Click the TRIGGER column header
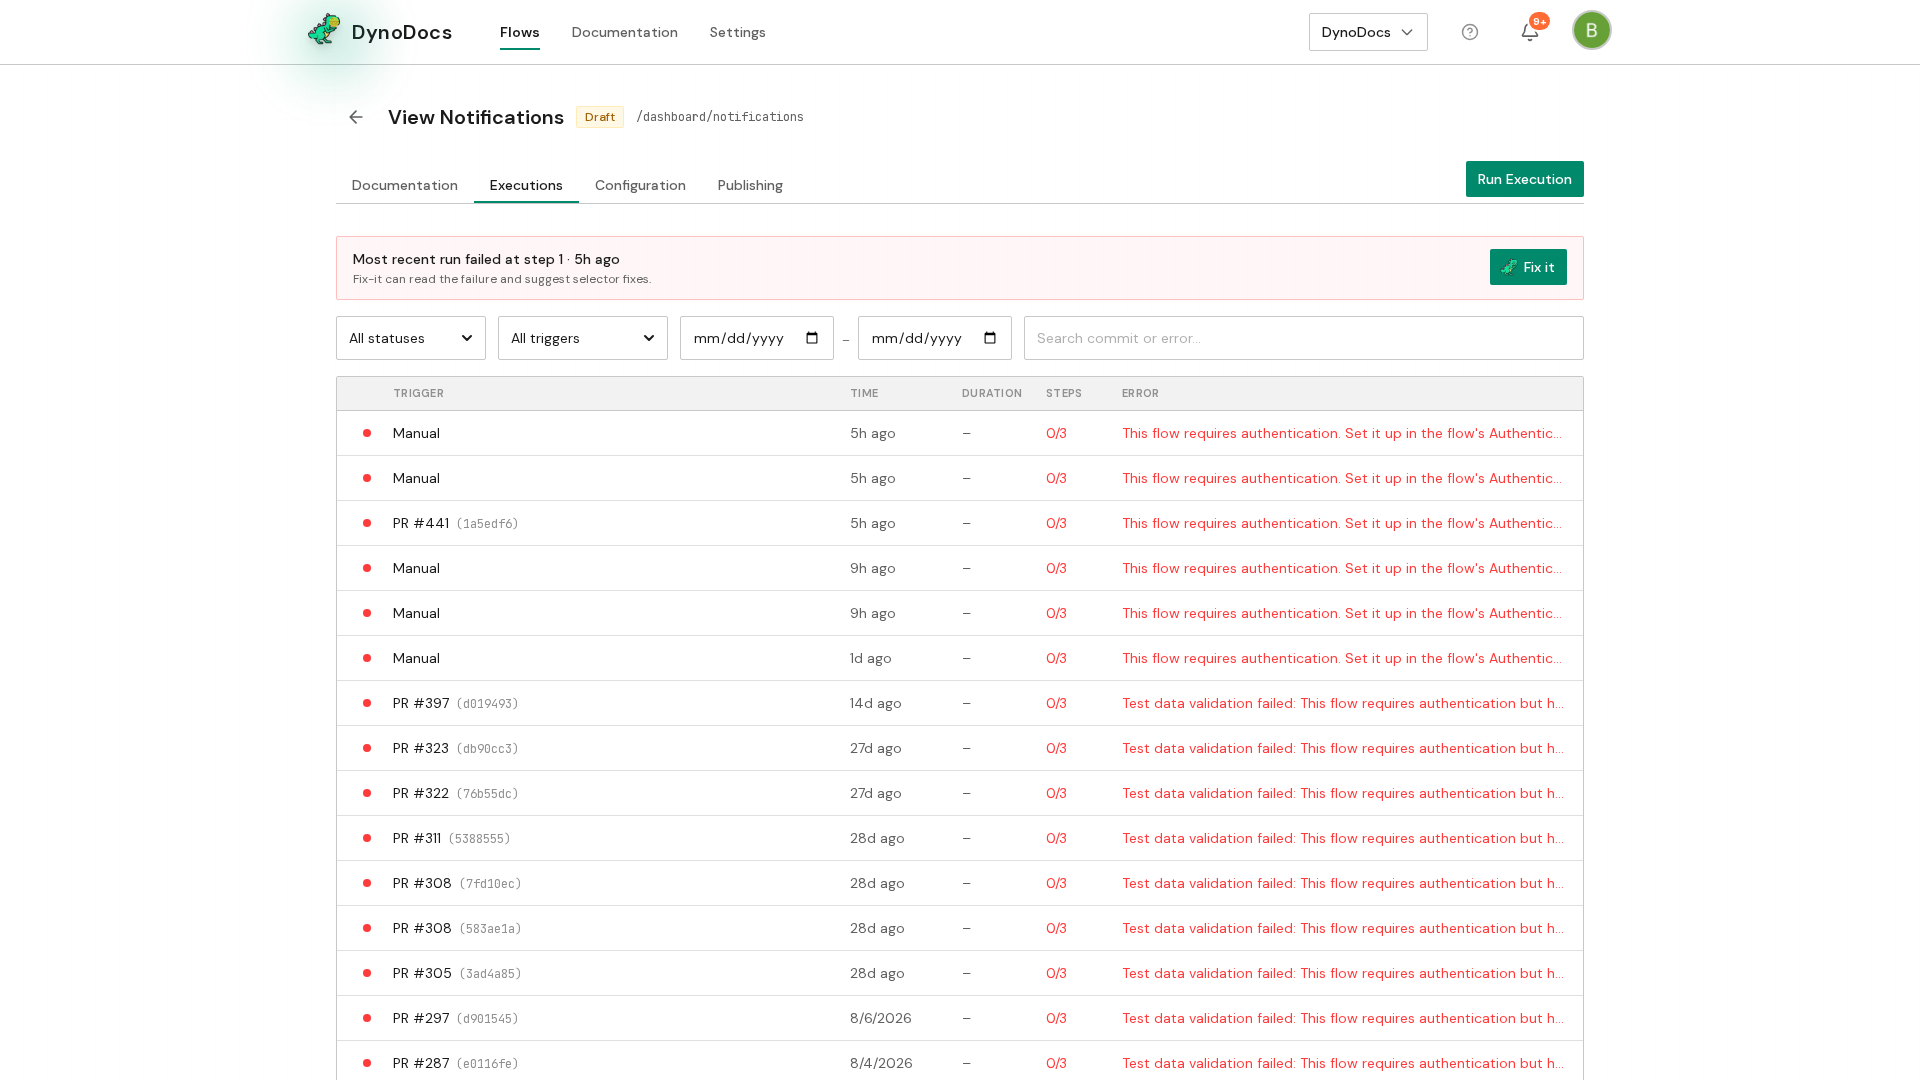The width and height of the screenshot is (1920, 1080). [418, 393]
